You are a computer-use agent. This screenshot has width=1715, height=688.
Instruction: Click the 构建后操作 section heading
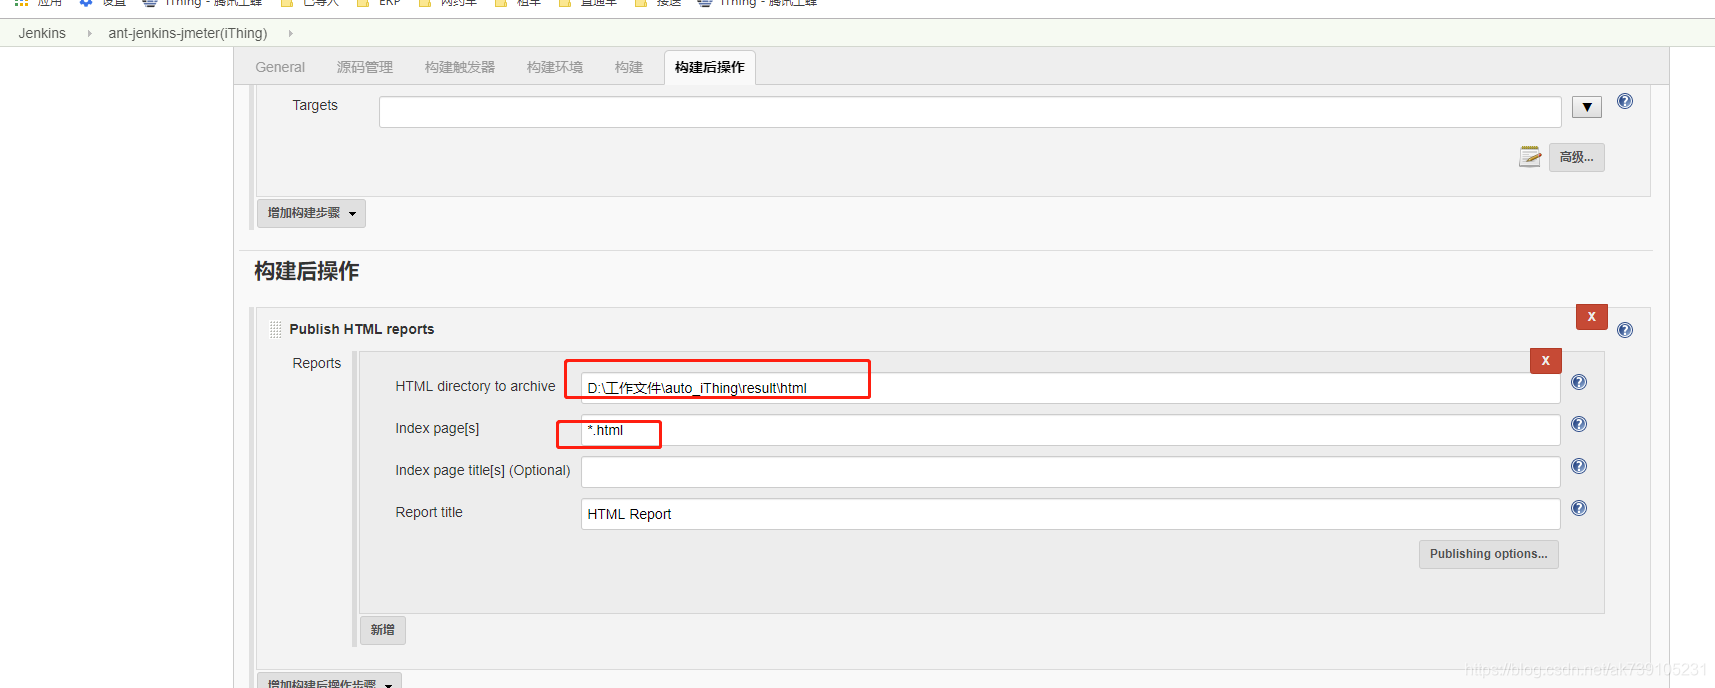click(x=307, y=271)
